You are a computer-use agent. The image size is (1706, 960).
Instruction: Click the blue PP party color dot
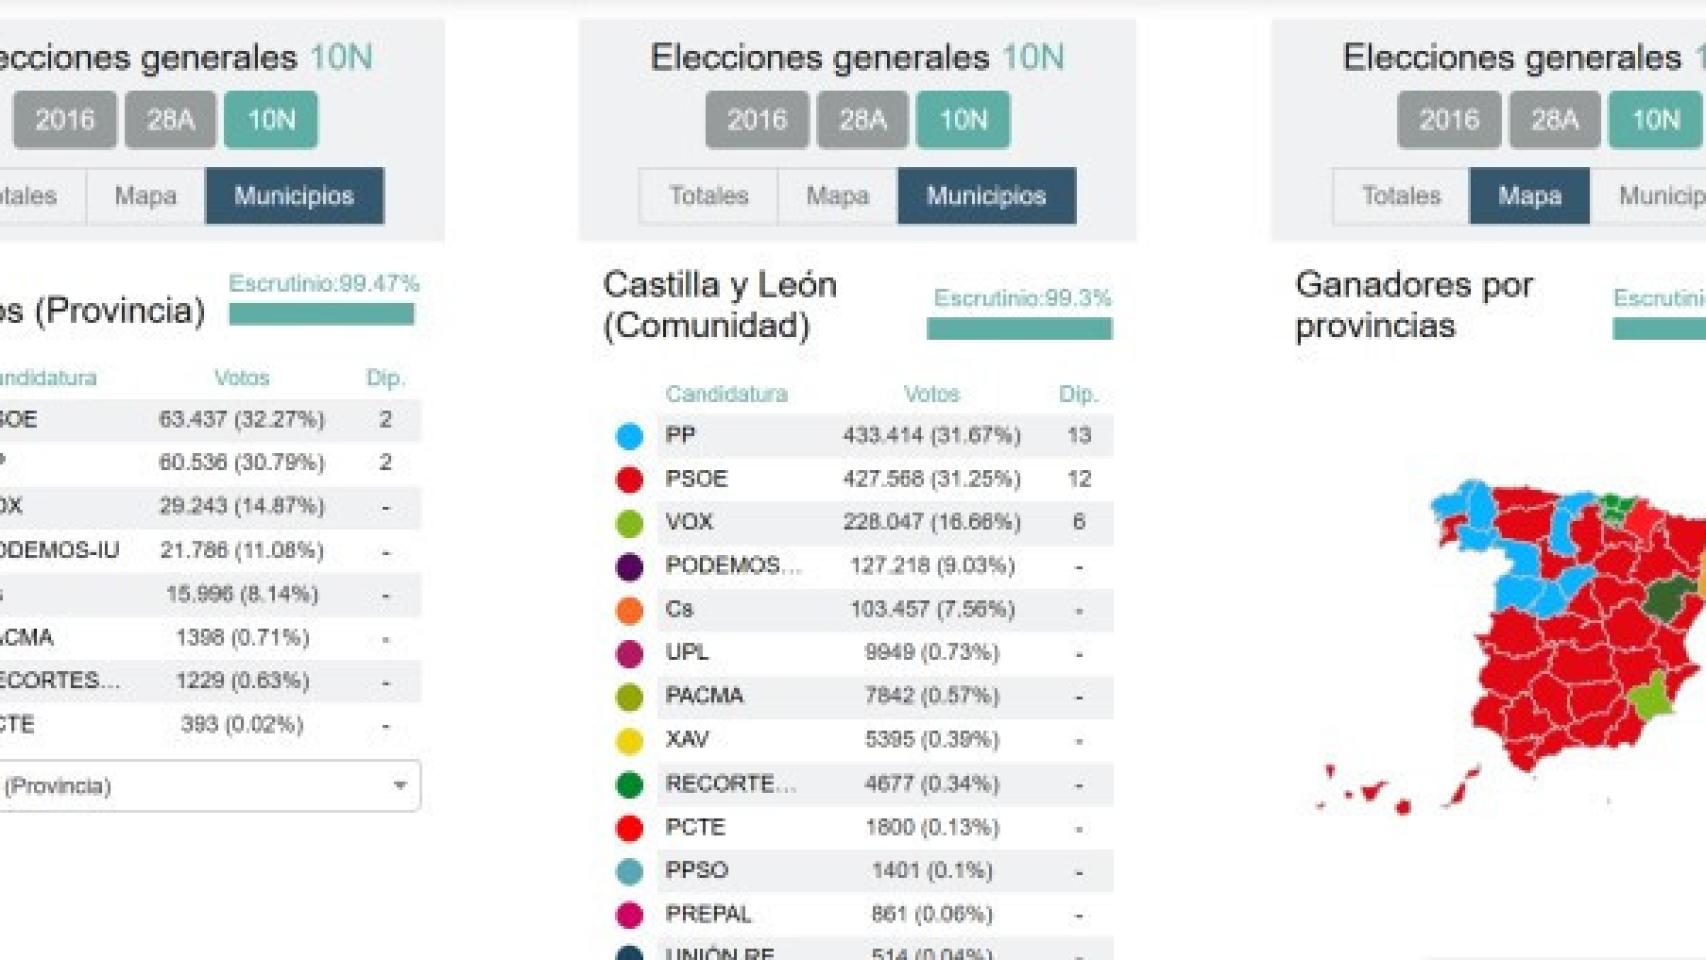click(x=629, y=436)
